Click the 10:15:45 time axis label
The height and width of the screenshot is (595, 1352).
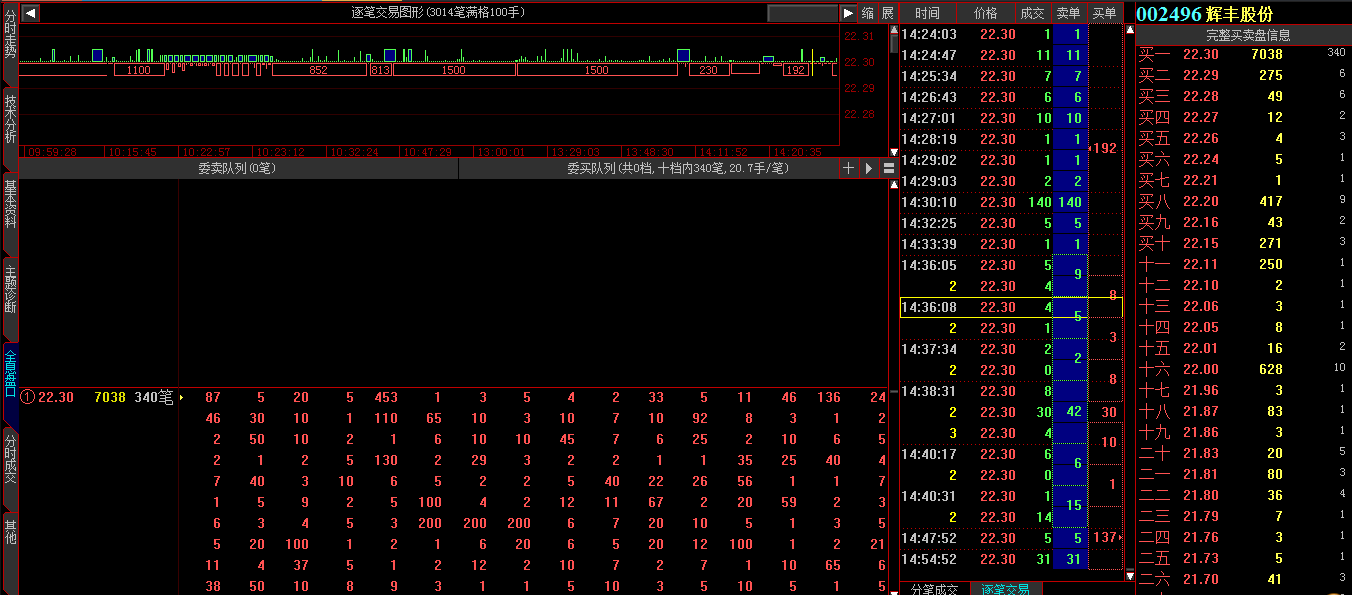pyautogui.click(x=133, y=152)
